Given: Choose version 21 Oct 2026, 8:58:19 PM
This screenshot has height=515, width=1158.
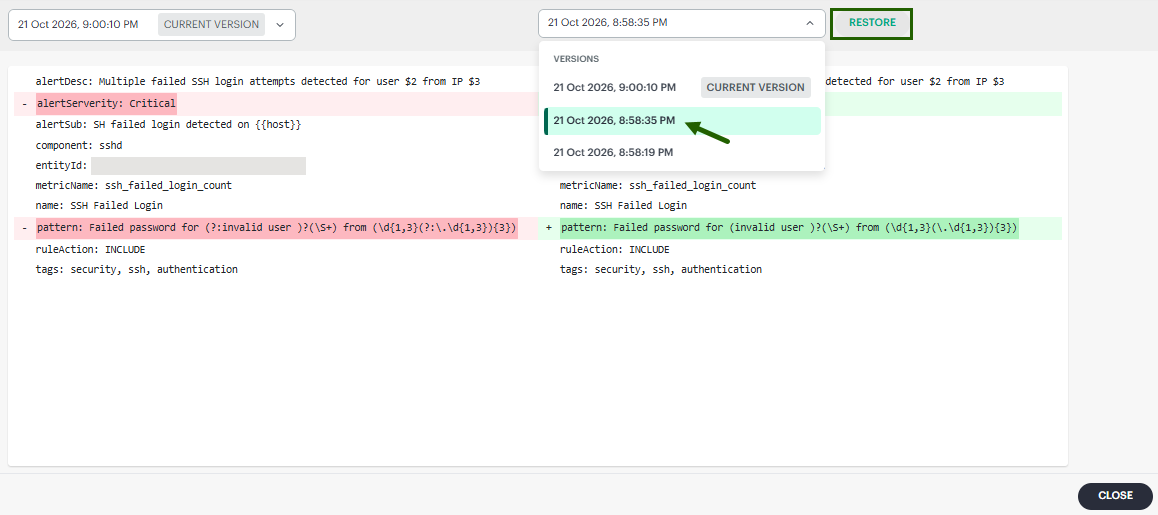Looking at the screenshot, I should tap(682, 152).
